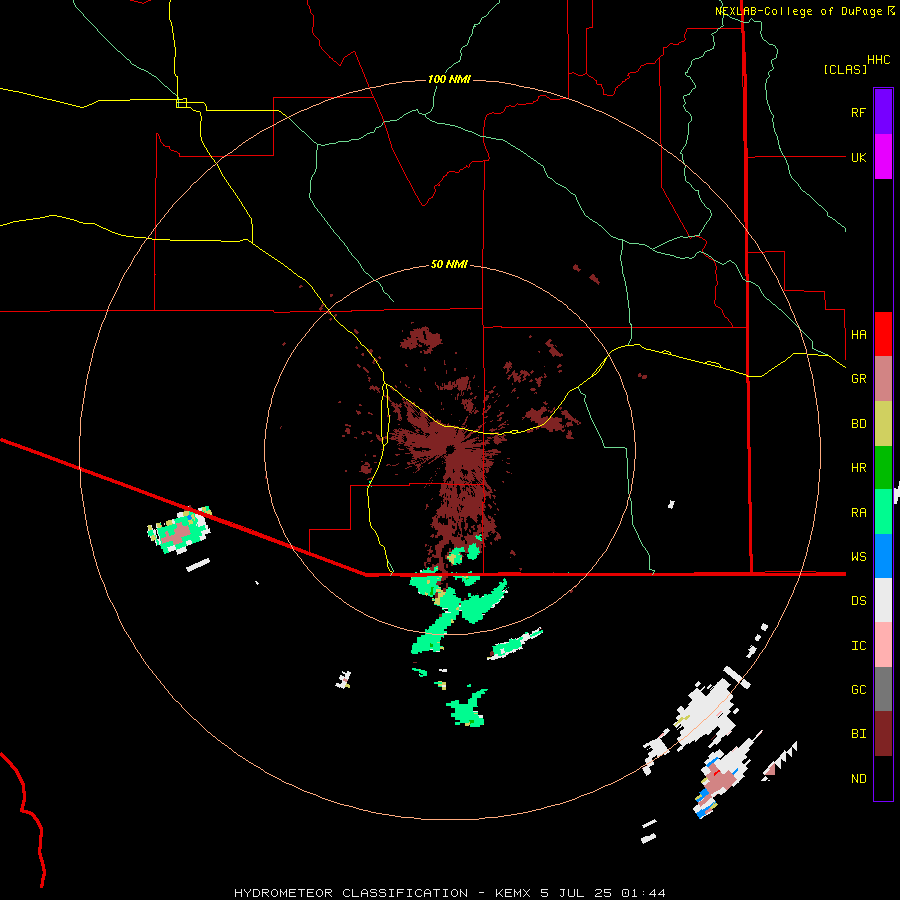
Task: Click the WS legend label
Action: pyautogui.click(x=858, y=557)
